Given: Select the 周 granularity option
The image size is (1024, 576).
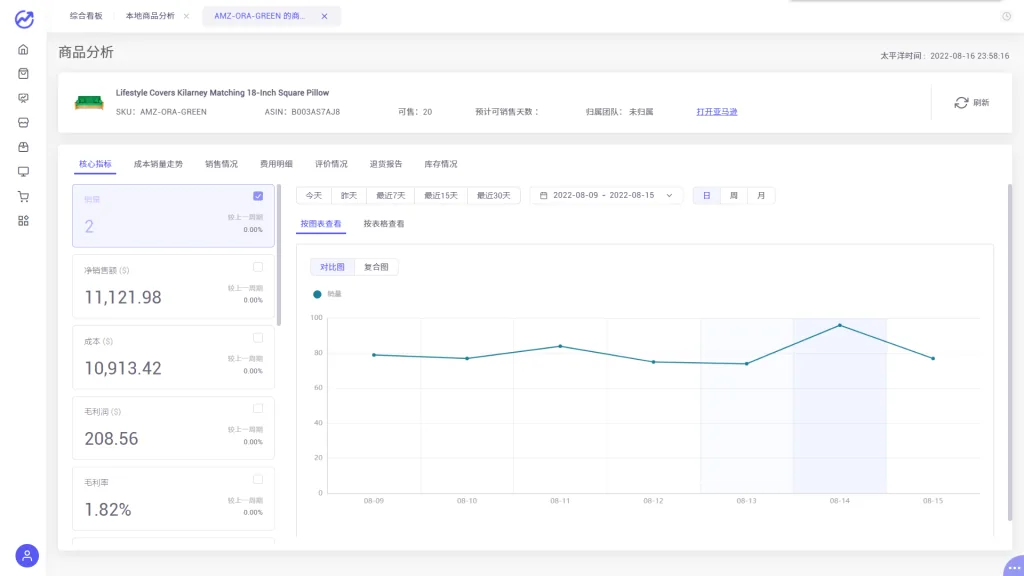Looking at the screenshot, I should 733,195.
